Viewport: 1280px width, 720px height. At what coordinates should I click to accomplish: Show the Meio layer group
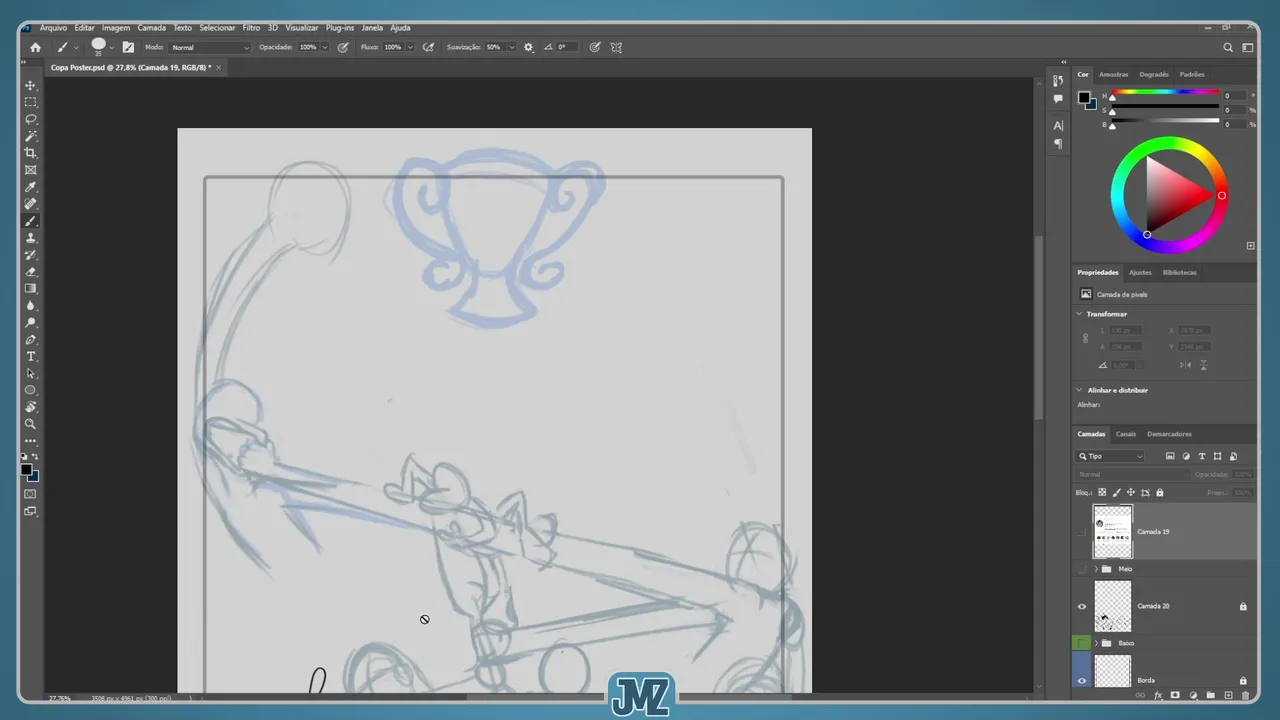1081,569
